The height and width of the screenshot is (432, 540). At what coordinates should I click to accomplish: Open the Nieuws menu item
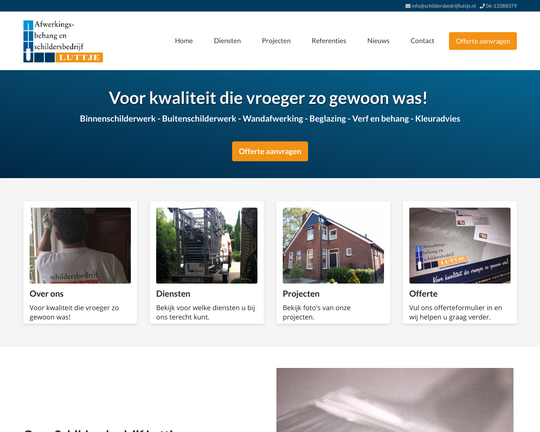point(378,41)
